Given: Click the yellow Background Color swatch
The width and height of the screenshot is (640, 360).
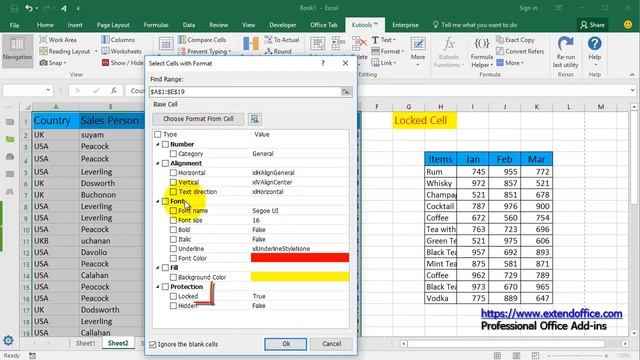Looking at the screenshot, I should pos(300,277).
